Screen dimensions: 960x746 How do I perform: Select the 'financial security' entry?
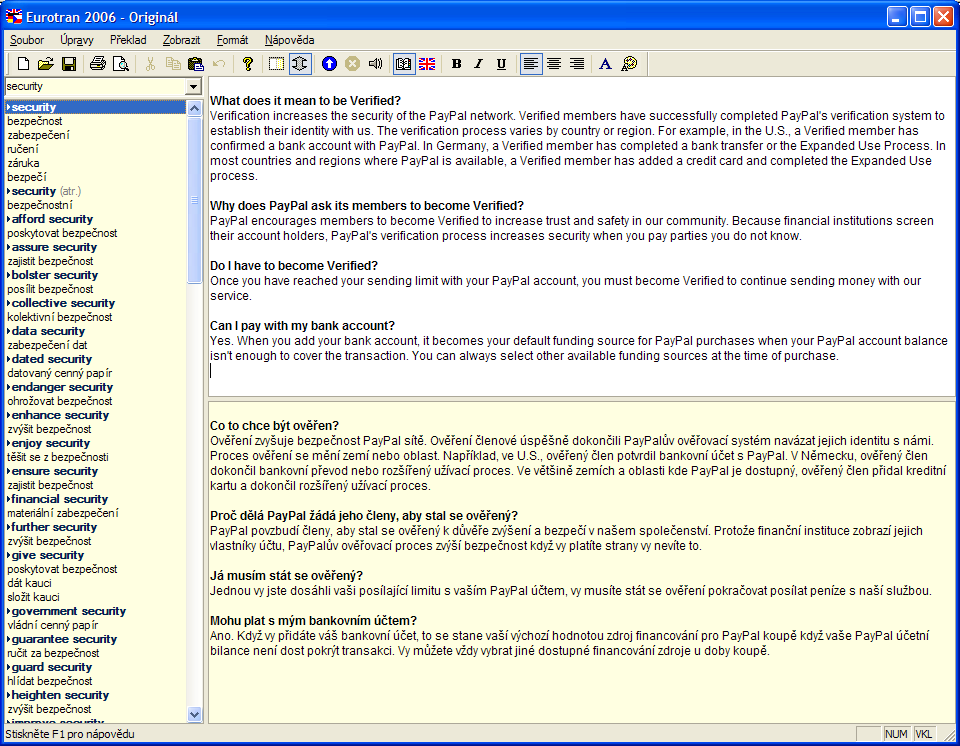(59, 499)
